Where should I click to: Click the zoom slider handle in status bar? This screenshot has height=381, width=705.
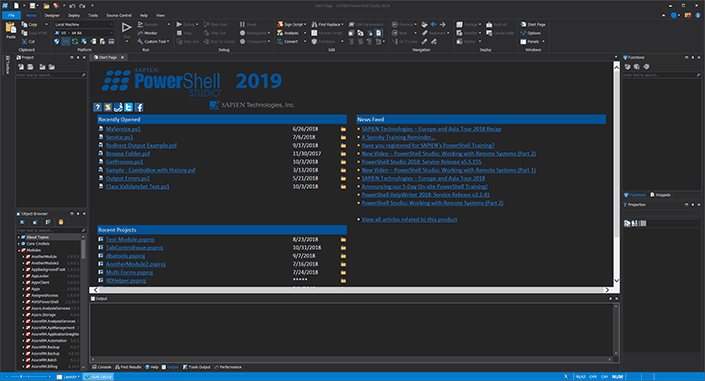(21, 377)
